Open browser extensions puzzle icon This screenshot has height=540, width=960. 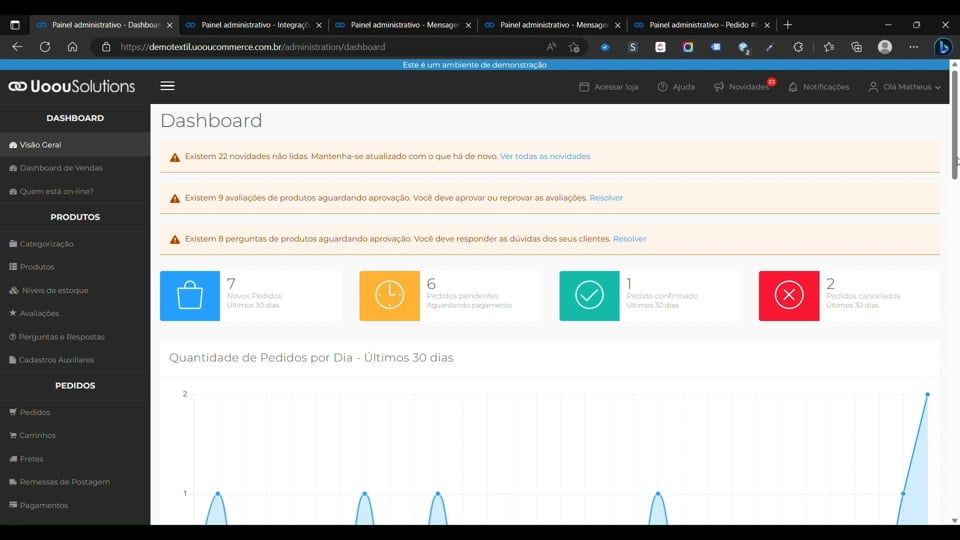[798, 47]
